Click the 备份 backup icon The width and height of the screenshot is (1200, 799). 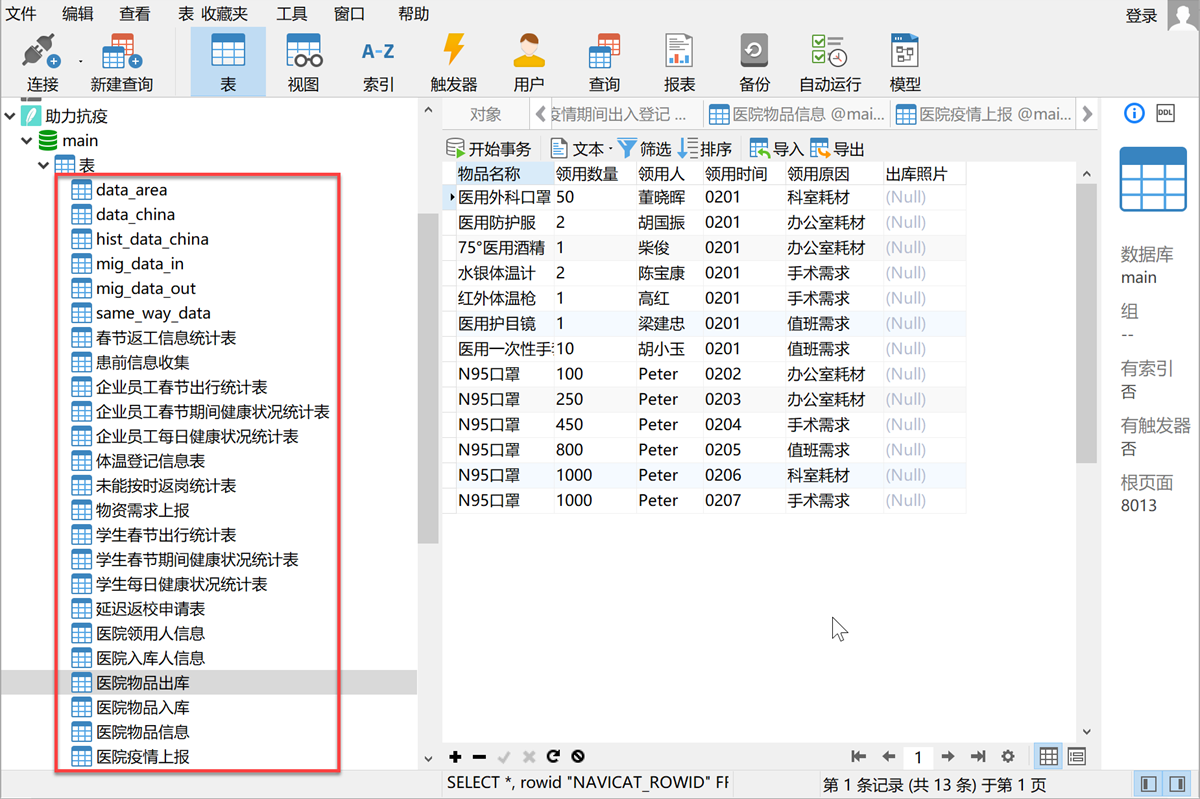click(754, 62)
